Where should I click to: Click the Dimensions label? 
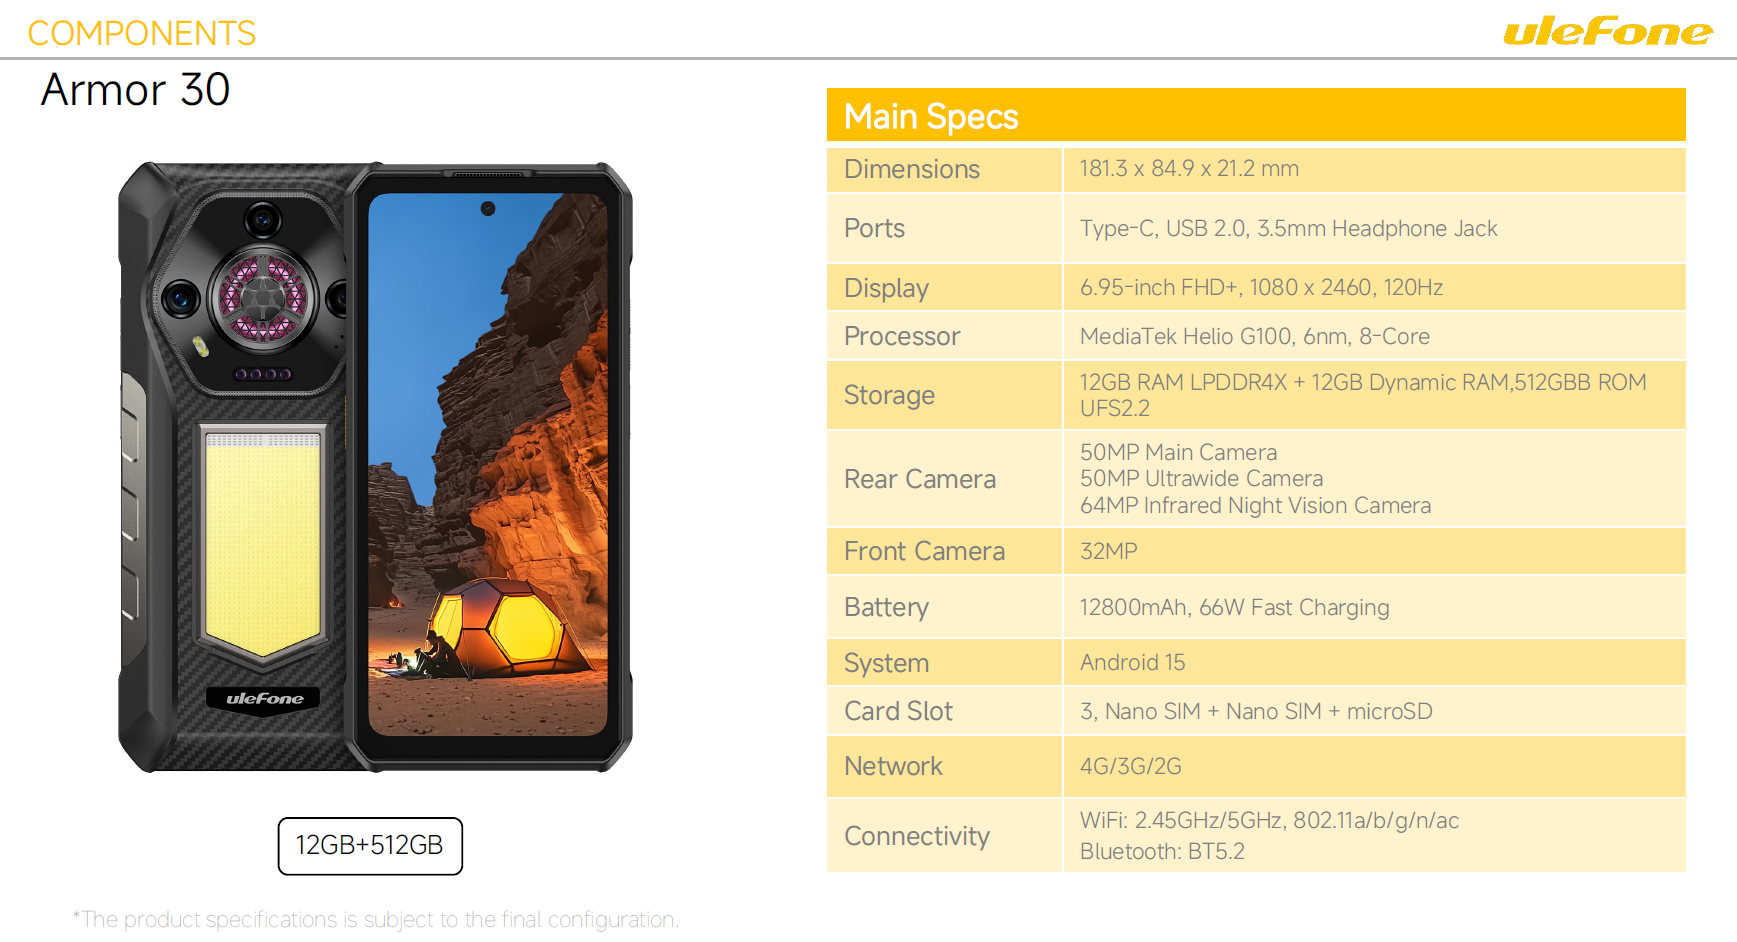pos(912,169)
